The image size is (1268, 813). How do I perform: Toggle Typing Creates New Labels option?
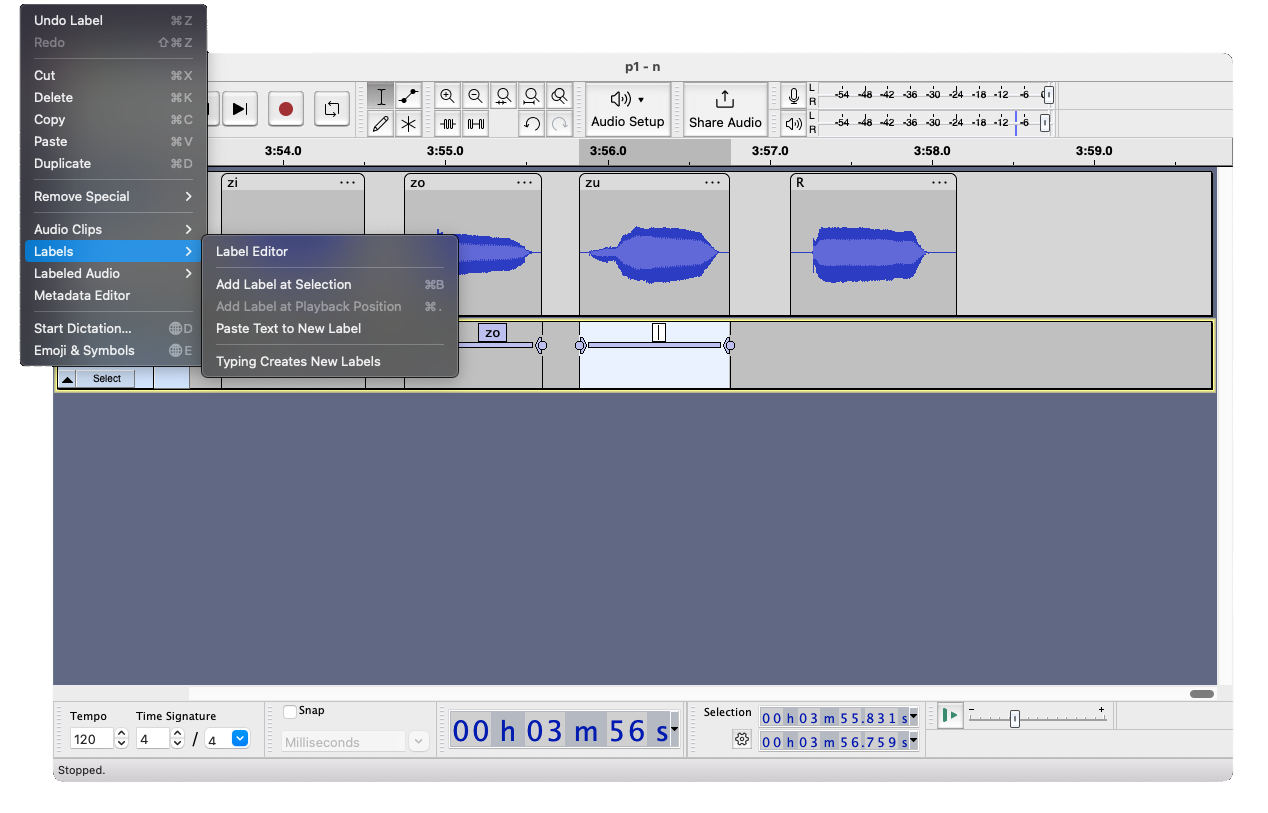(x=330, y=361)
